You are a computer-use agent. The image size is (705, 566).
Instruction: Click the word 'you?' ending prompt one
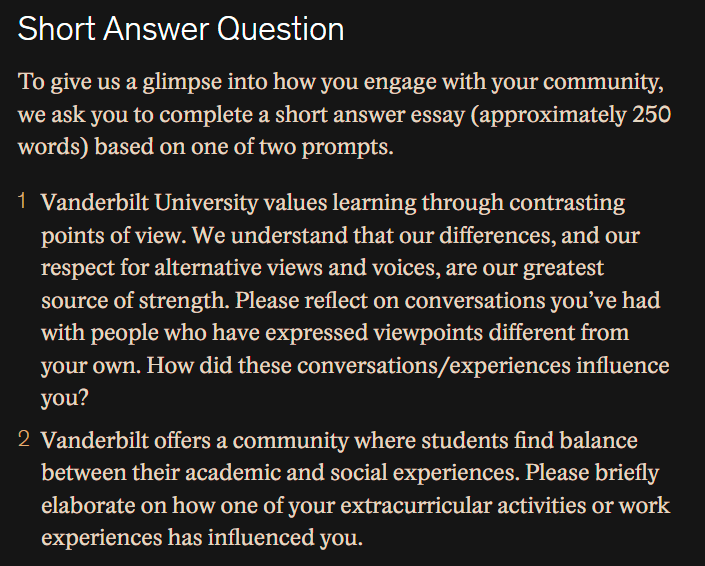(x=65, y=398)
